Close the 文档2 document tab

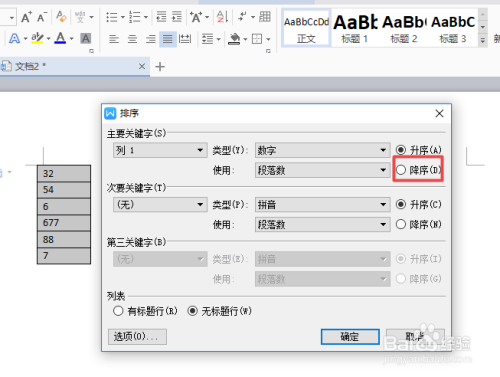point(142,66)
